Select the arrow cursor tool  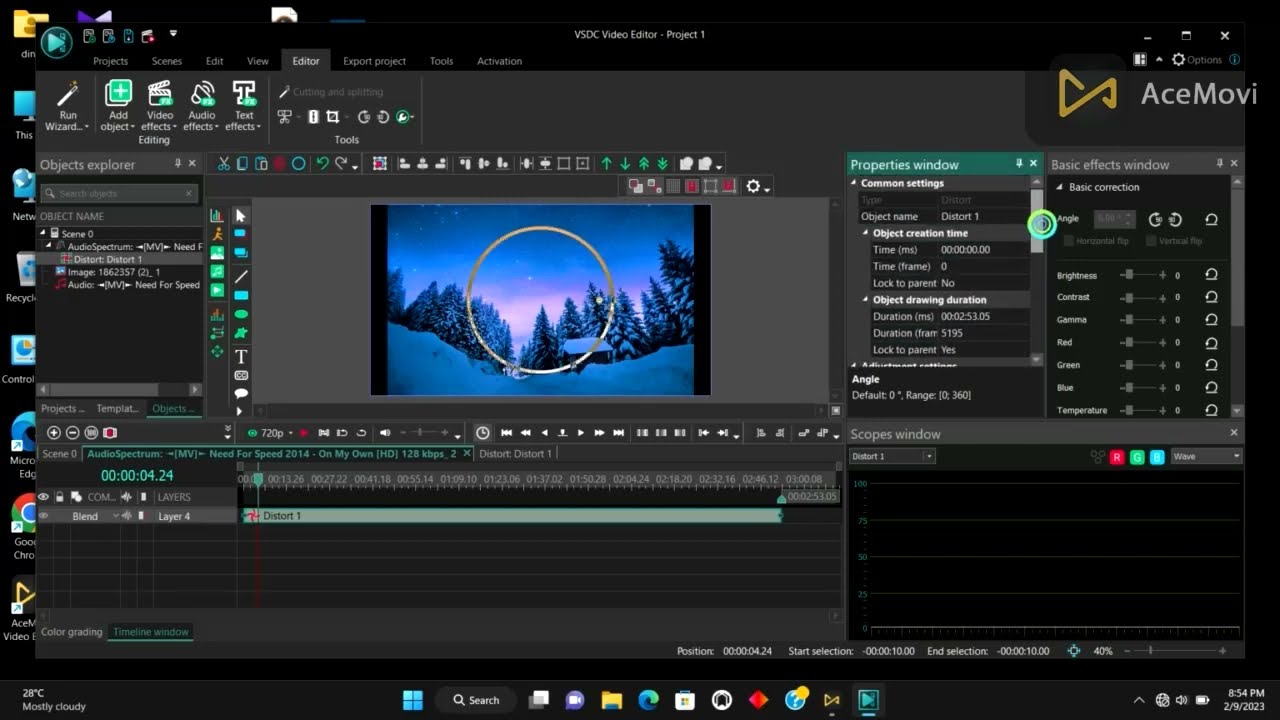pyautogui.click(x=240, y=215)
